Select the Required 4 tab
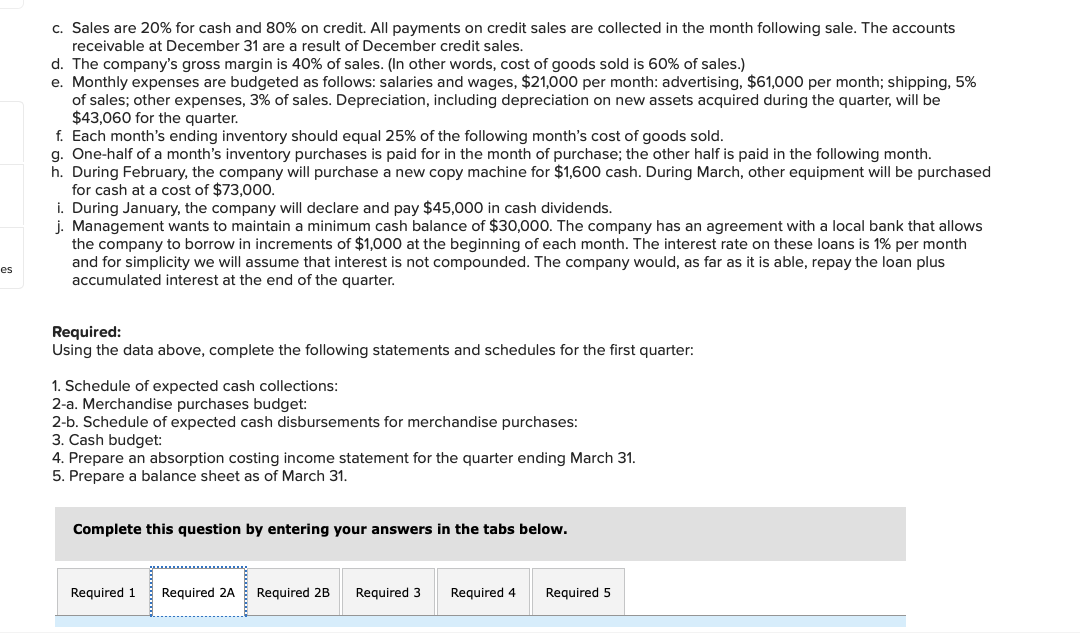The width and height of the screenshot is (1080, 638). [483, 592]
